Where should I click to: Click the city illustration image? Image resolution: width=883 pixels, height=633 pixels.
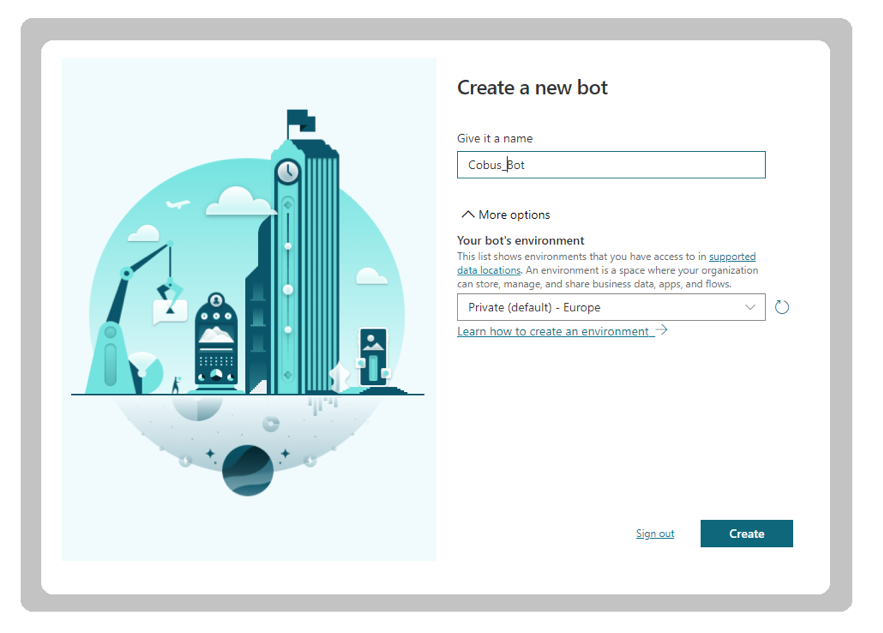click(x=249, y=309)
